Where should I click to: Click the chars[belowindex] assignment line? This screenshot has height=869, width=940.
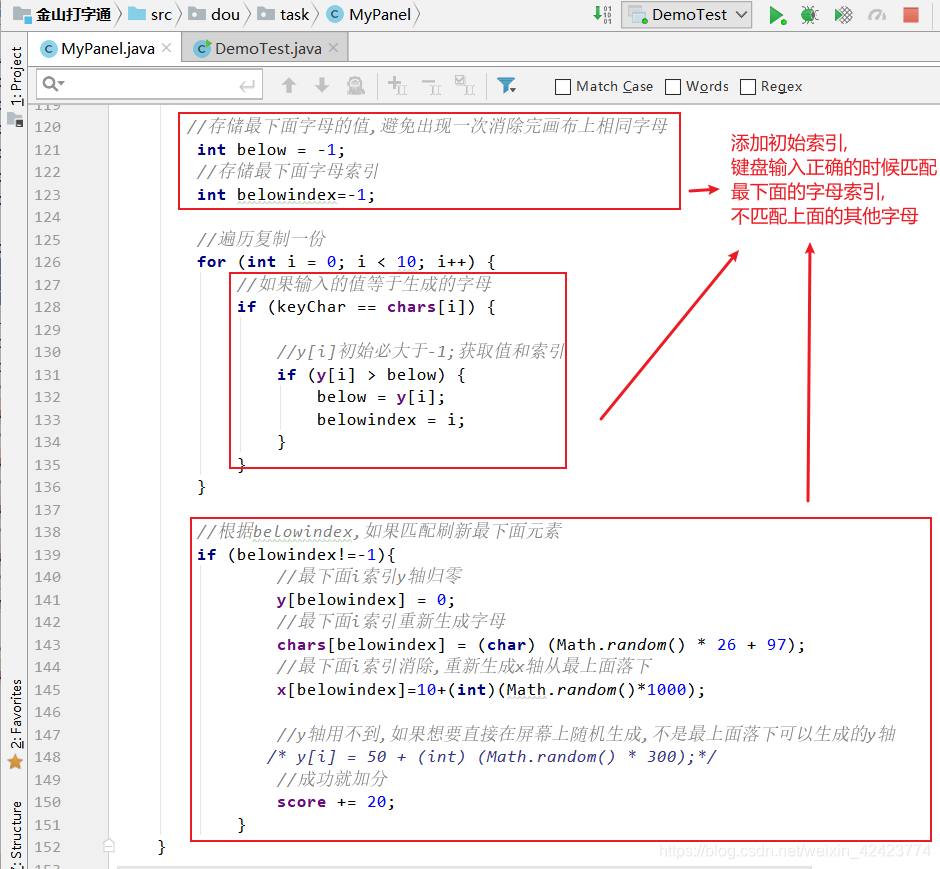[541, 645]
